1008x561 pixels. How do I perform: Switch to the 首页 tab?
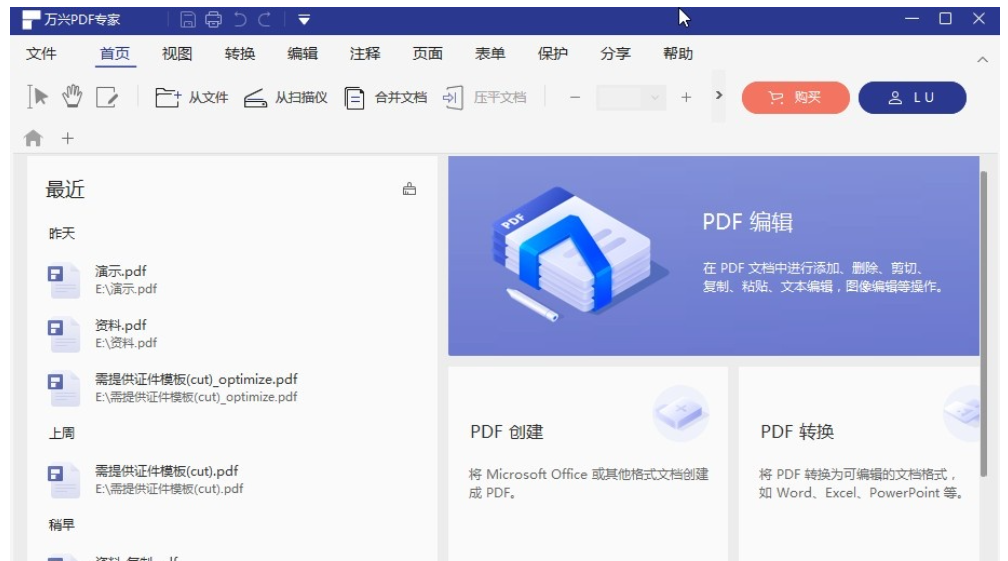click(x=115, y=54)
